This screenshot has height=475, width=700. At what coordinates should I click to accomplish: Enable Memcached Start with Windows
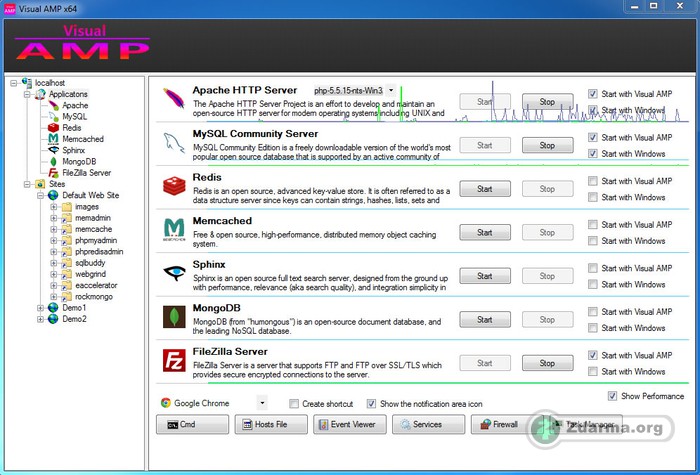click(x=592, y=241)
